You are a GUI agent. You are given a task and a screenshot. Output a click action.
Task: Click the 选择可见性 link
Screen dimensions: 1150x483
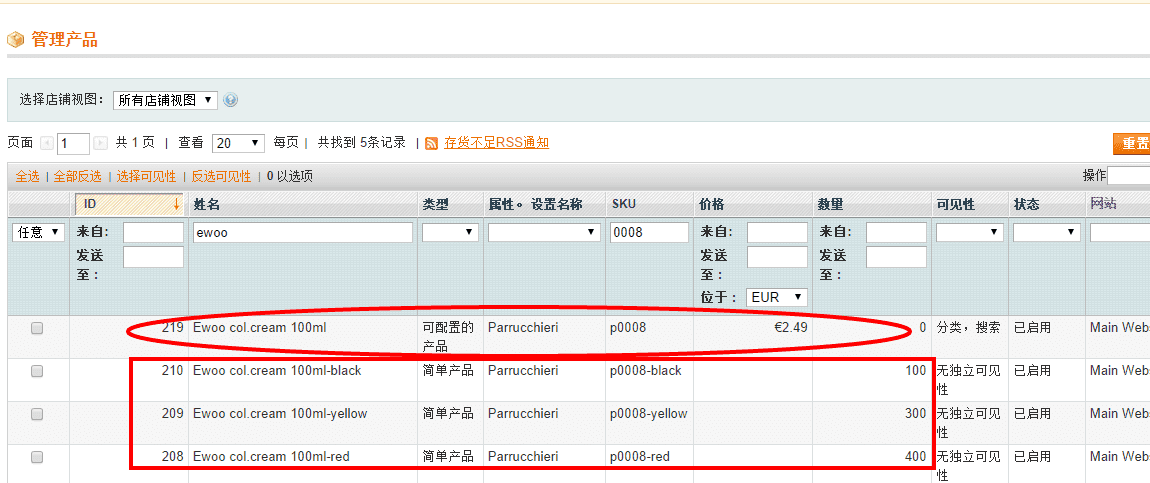point(147,177)
